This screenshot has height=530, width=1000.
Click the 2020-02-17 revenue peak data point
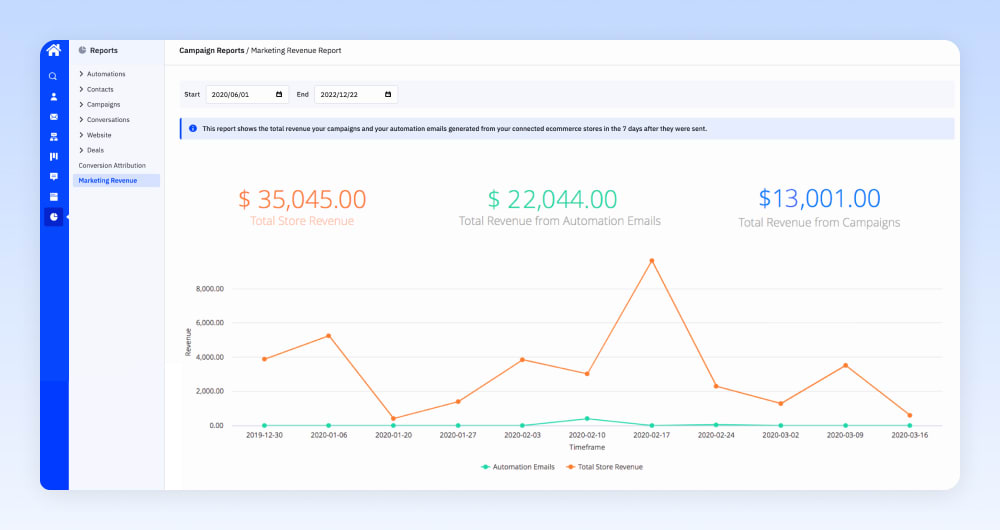pyautogui.click(x=652, y=261)
